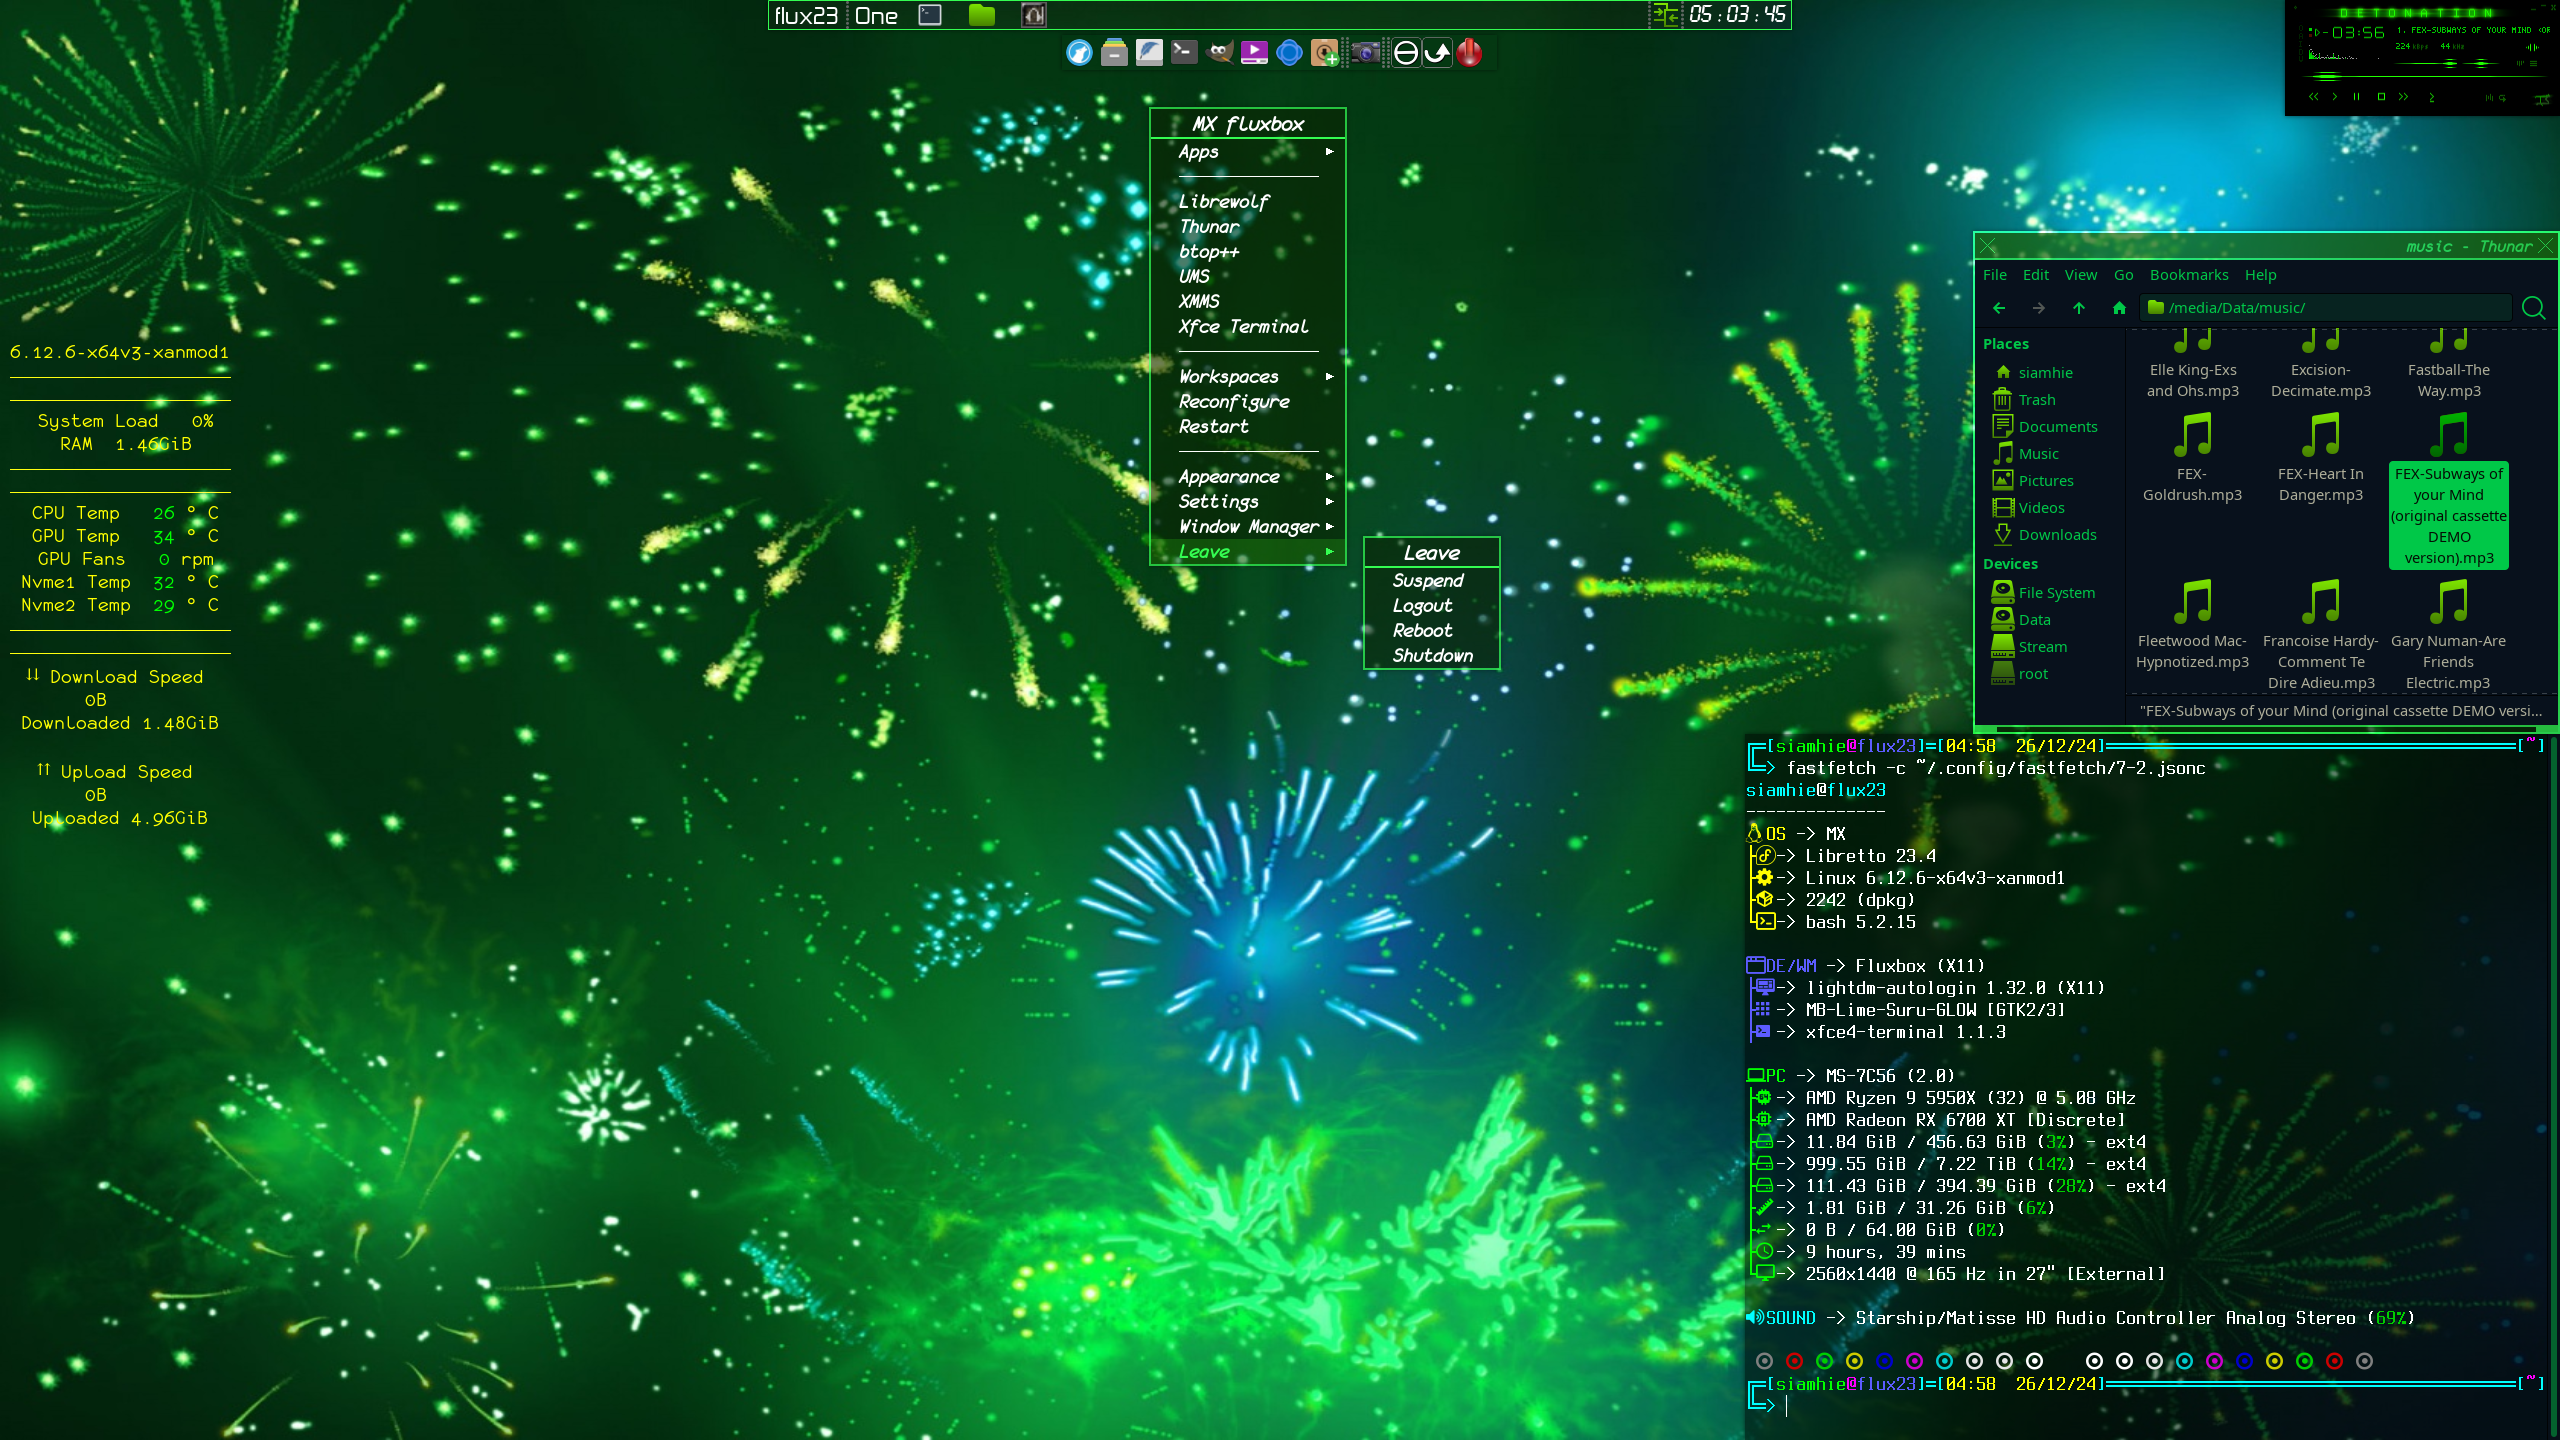Open the purple video player dock icon
The width and height of the screenshot is (2560, 1440).
point(1254,52)
